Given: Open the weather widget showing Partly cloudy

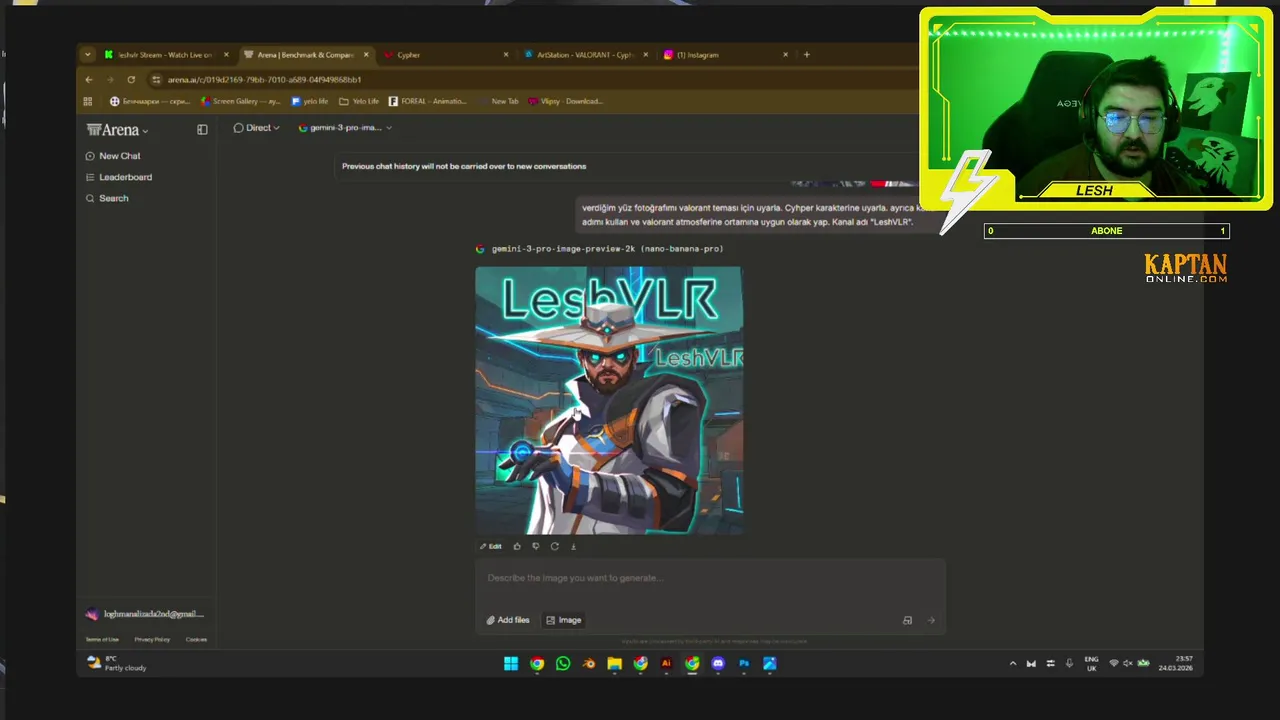Looking at the screenshot, I should click(x=117, y=663).
